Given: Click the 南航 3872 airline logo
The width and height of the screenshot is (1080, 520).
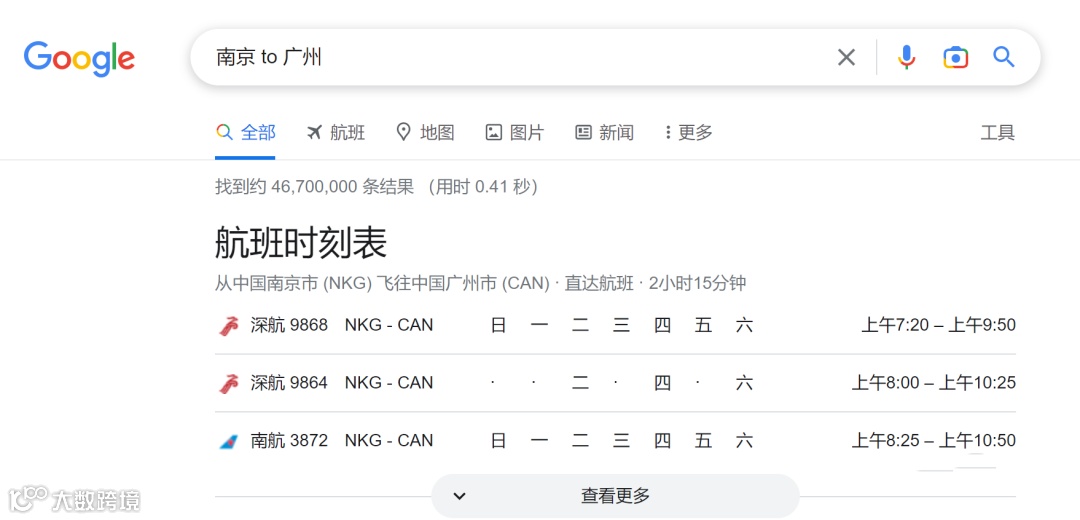Looking at the screenshot, I should (228, 441).
